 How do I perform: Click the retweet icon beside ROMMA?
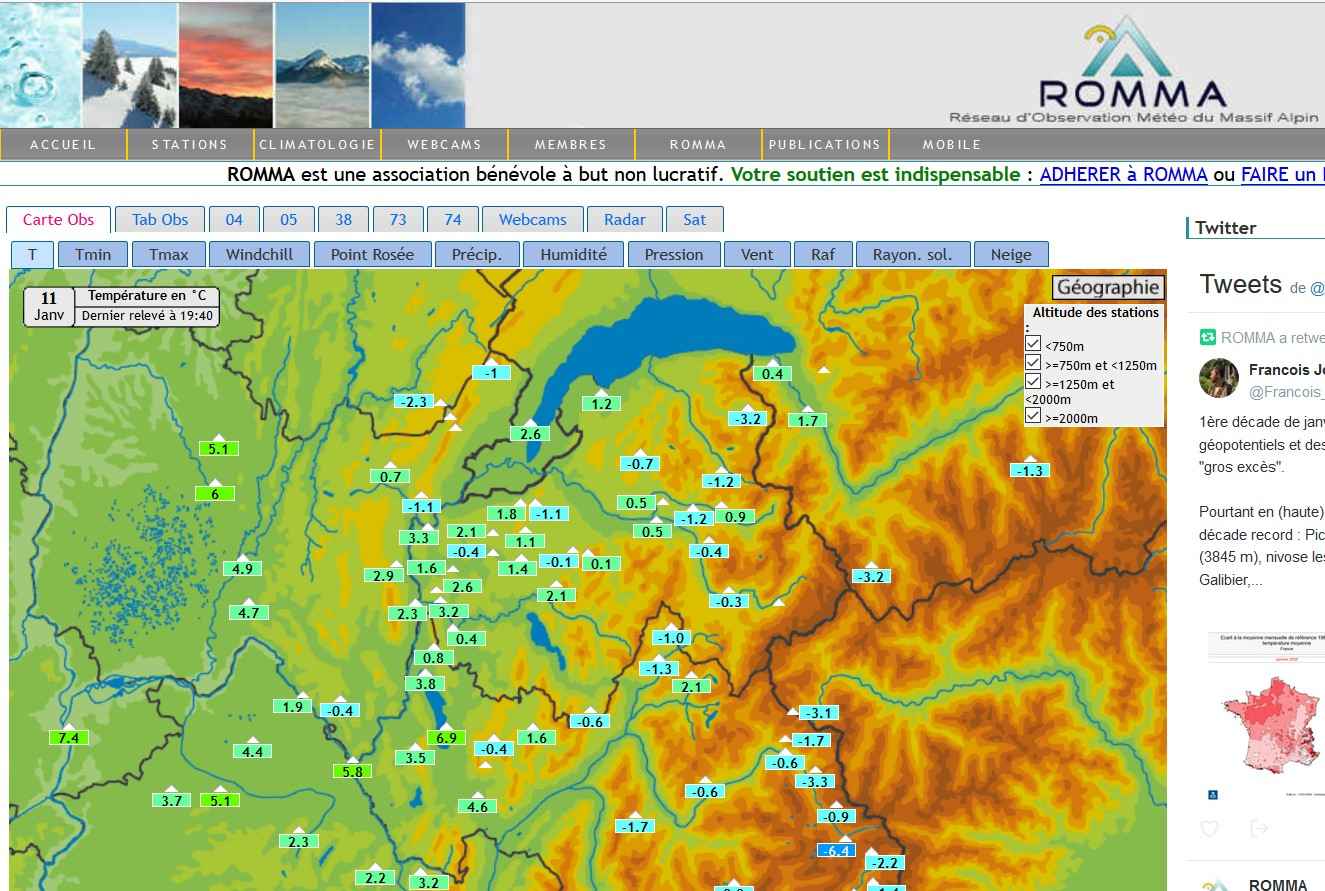point(1207,337)
